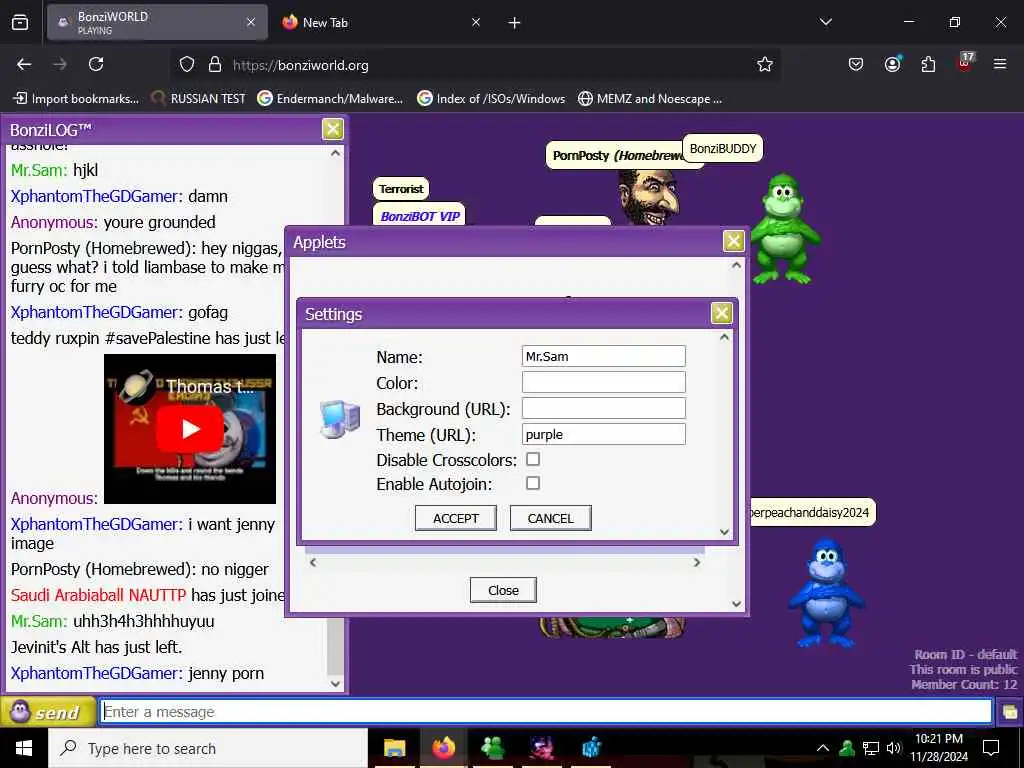
Task: Click the yellow icon right of message box
Action: pos(1010,712)
